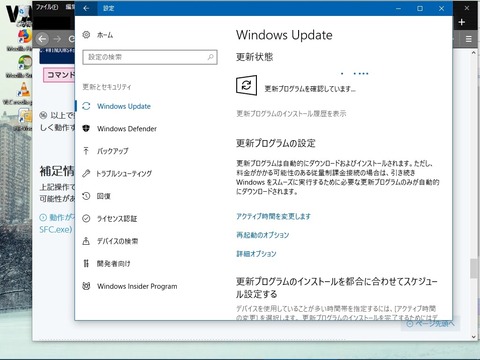Select ライセンス認証 in the sidebar
Image resolution: width=480 pixels, height=360 pixels.
point(117,219)
